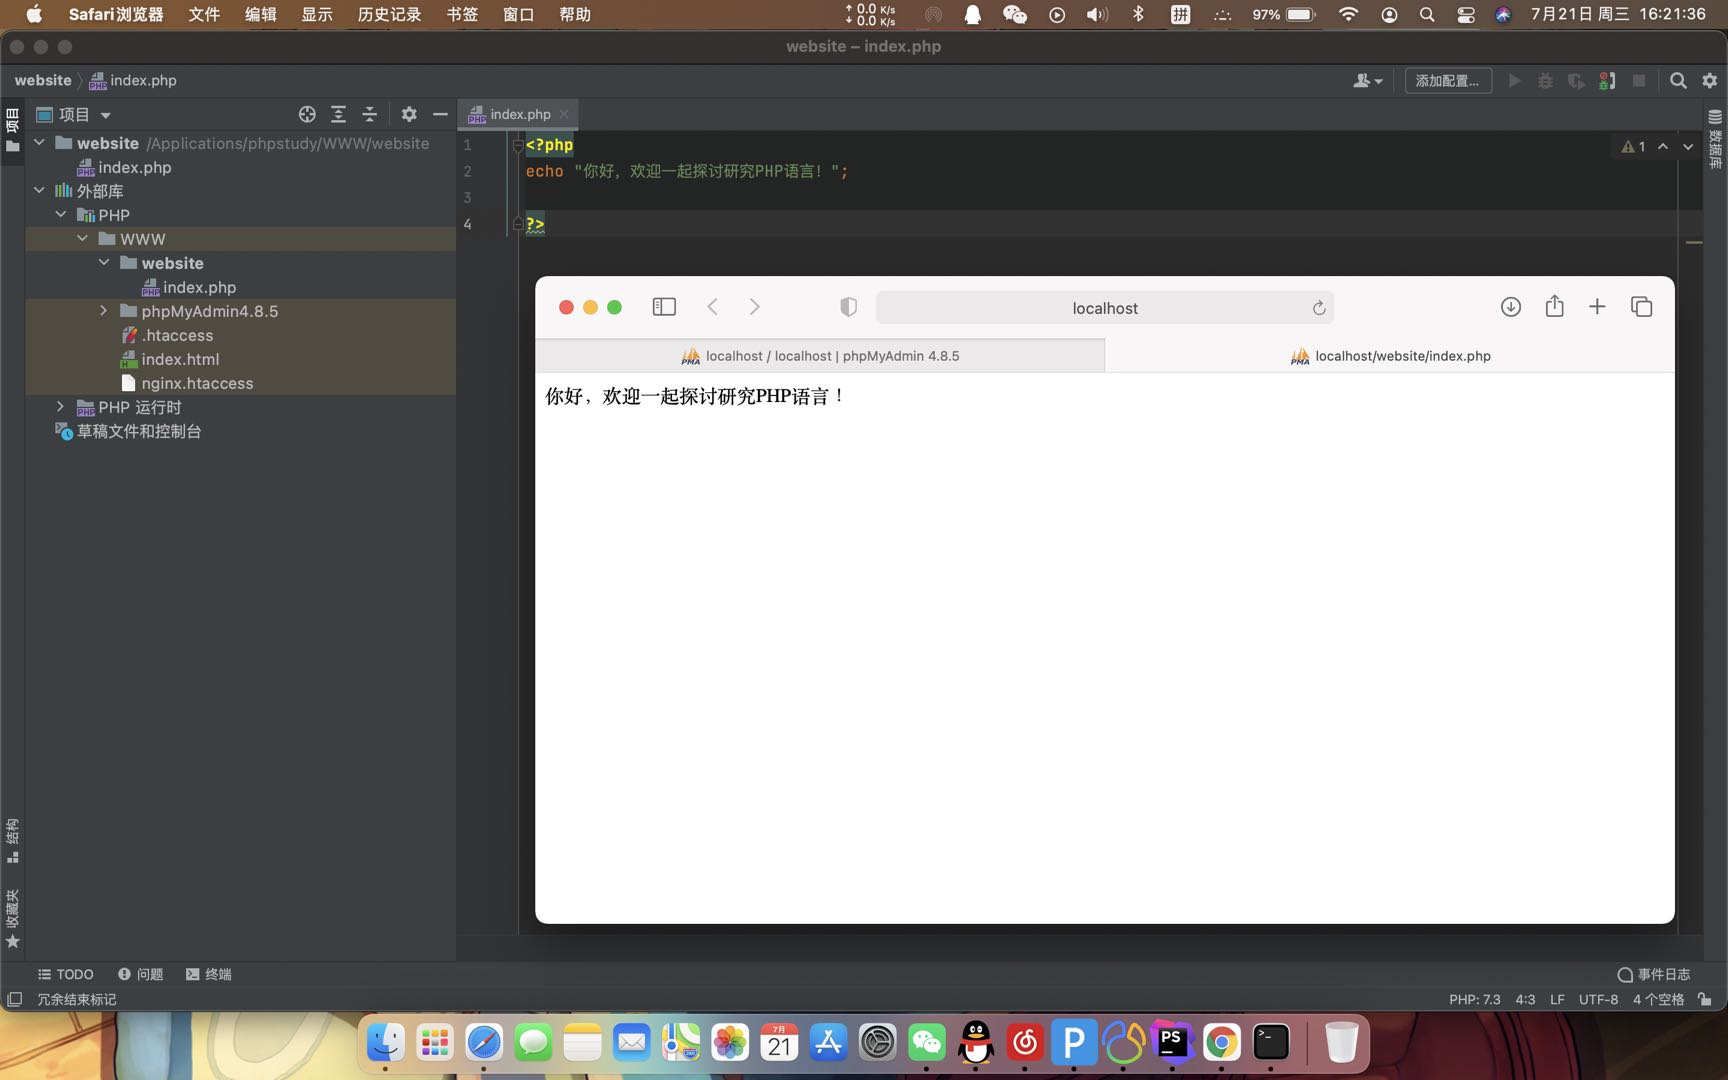Collapse the PHP library node
The width and height of the screenshot is (1728, 1080).
[61, 214]
